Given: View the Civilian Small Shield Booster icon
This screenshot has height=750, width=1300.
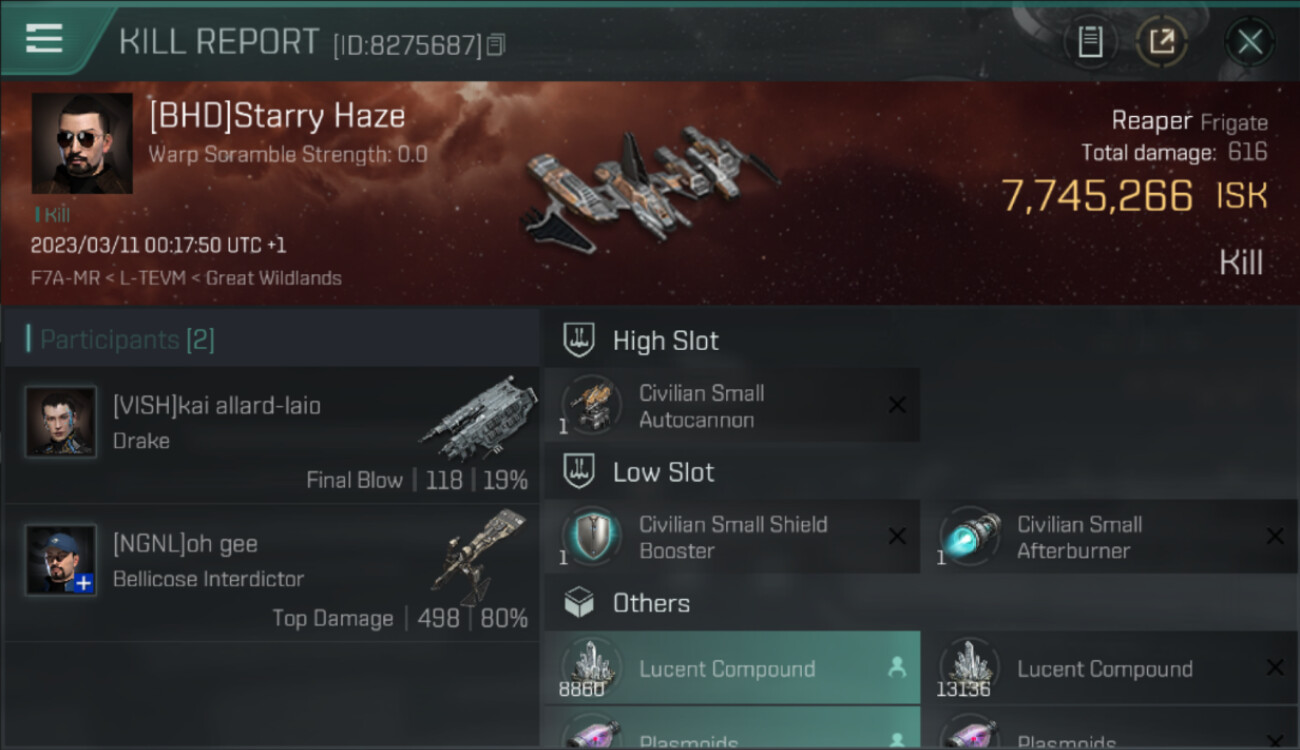Looking at the screenshot, I should pyautogui.click(x=591, y=537).
